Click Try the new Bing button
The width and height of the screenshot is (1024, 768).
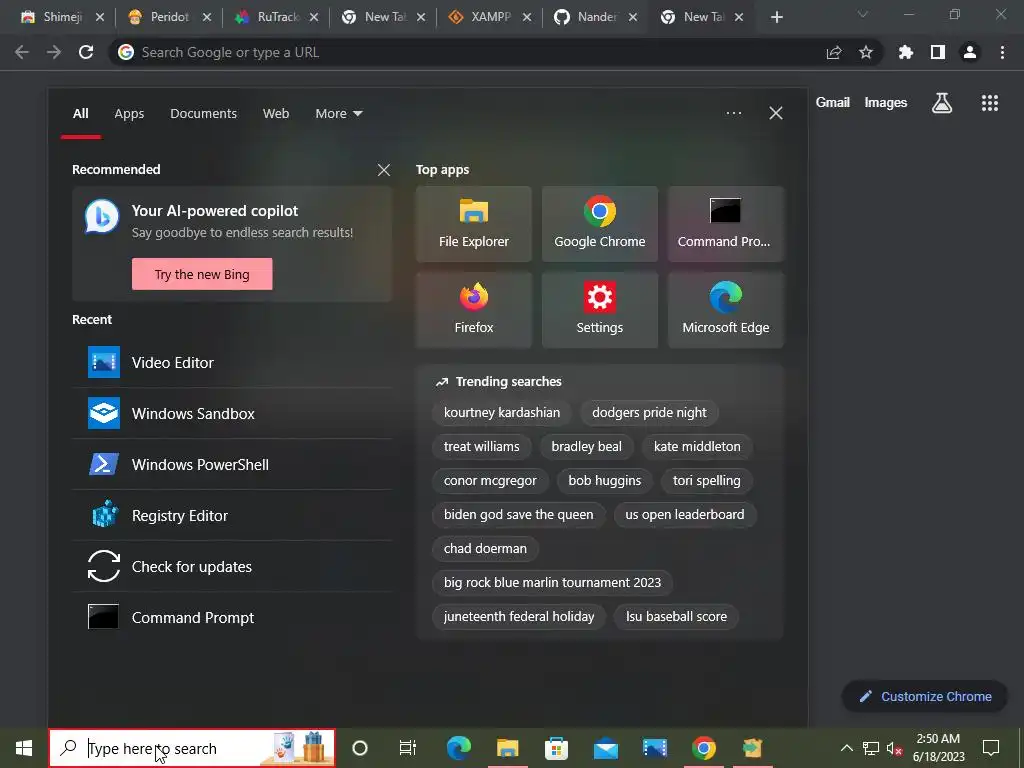pos(202,274)
